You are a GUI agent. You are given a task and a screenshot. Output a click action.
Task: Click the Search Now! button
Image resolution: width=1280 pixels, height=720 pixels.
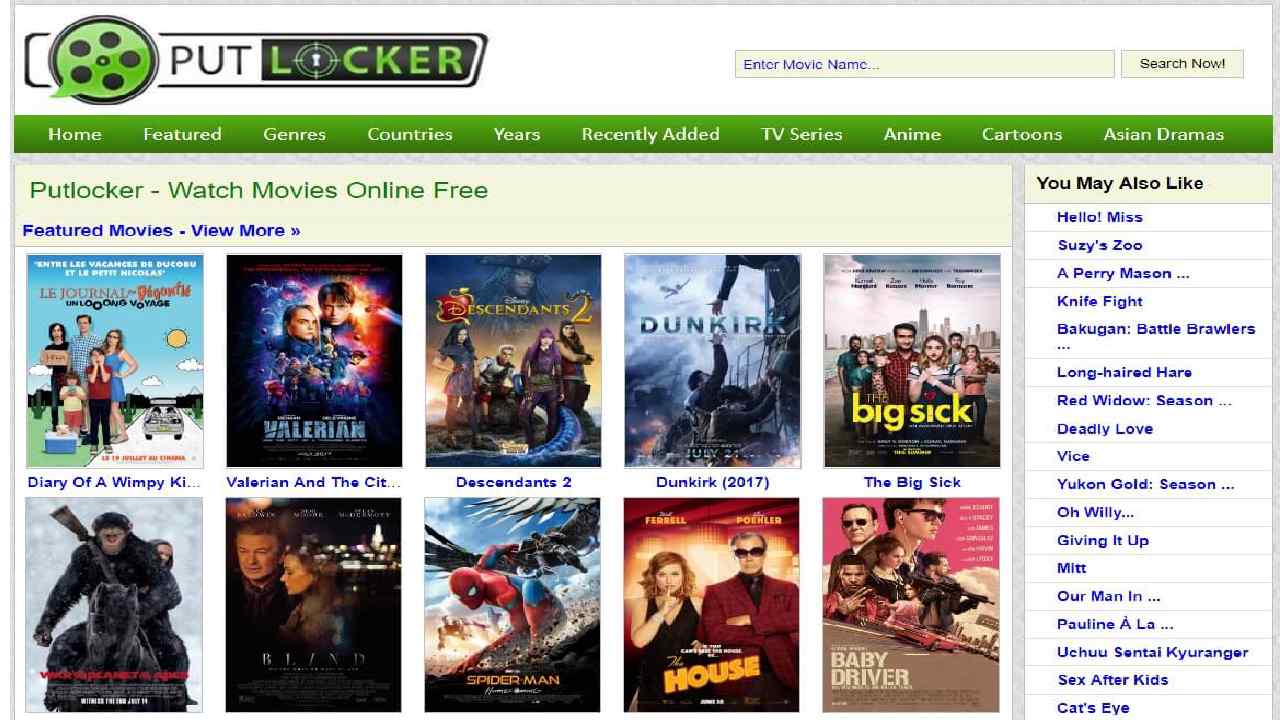coord(1182,64)
